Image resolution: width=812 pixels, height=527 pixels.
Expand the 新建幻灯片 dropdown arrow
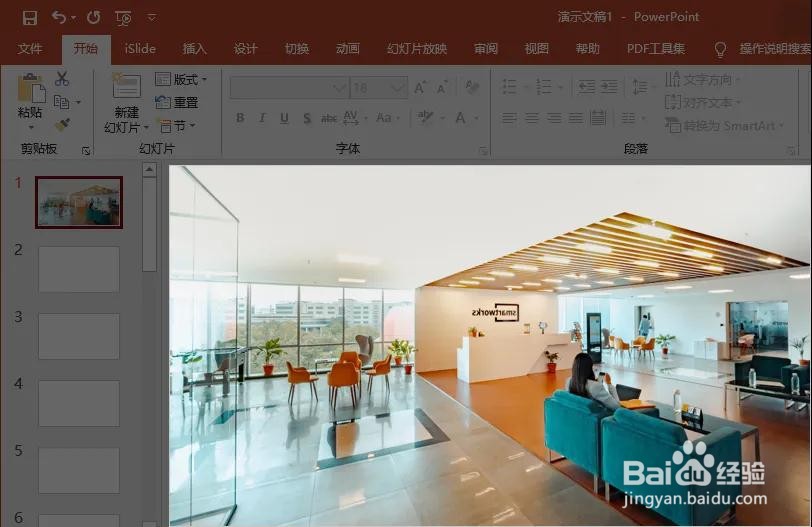click(146, 127)
